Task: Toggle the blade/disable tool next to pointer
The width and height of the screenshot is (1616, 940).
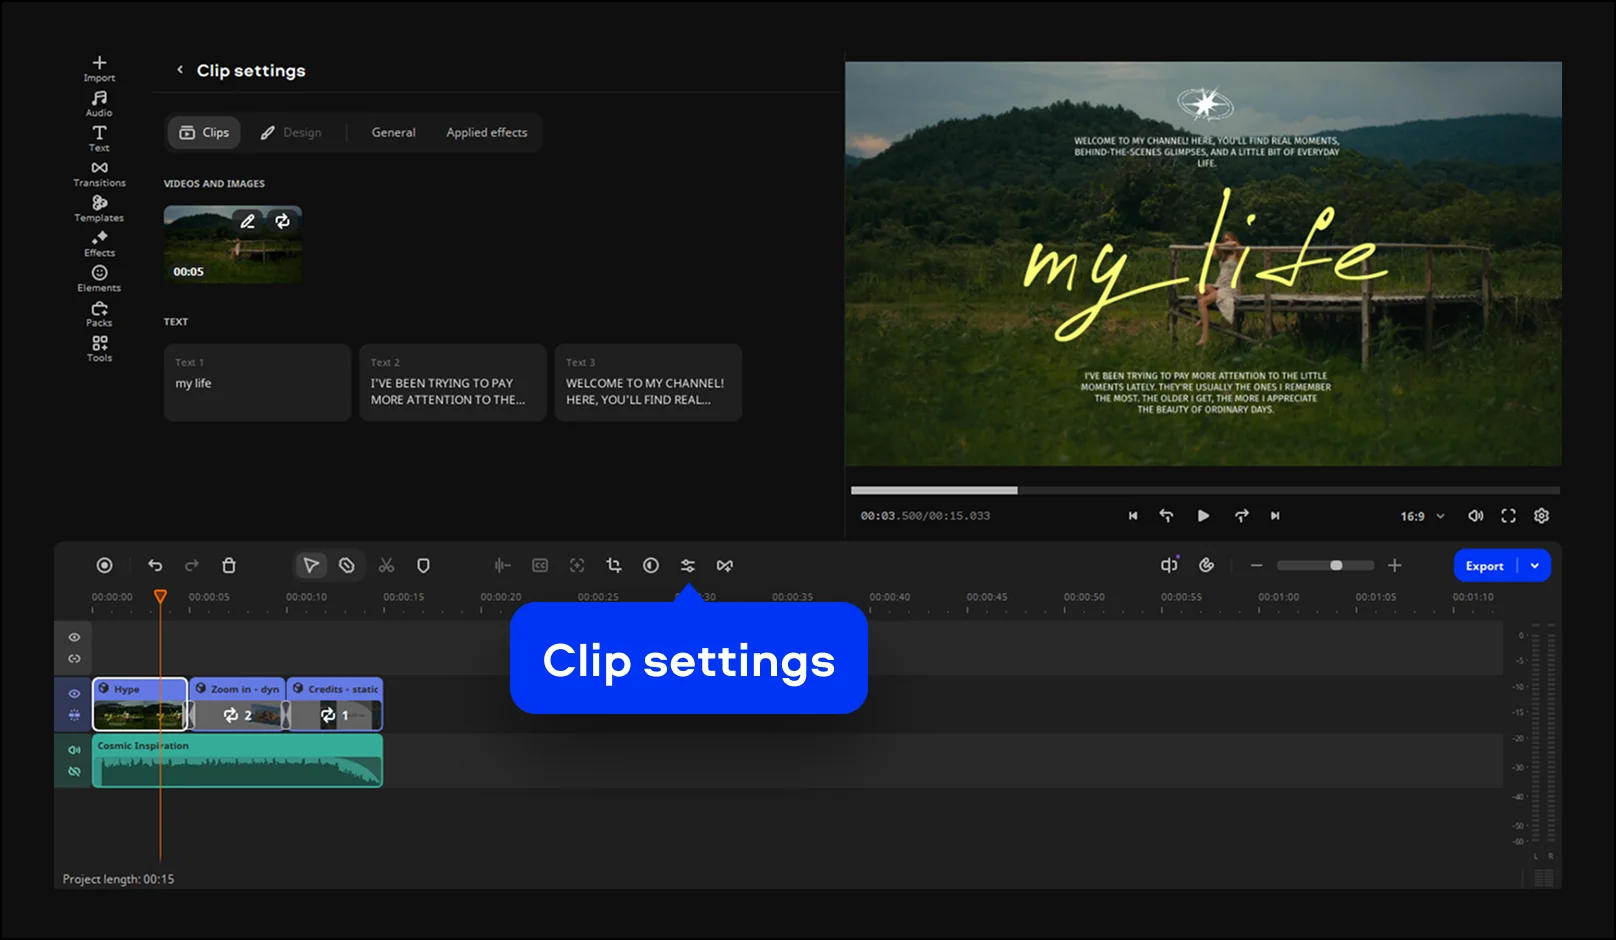Action: click(347, 566)
